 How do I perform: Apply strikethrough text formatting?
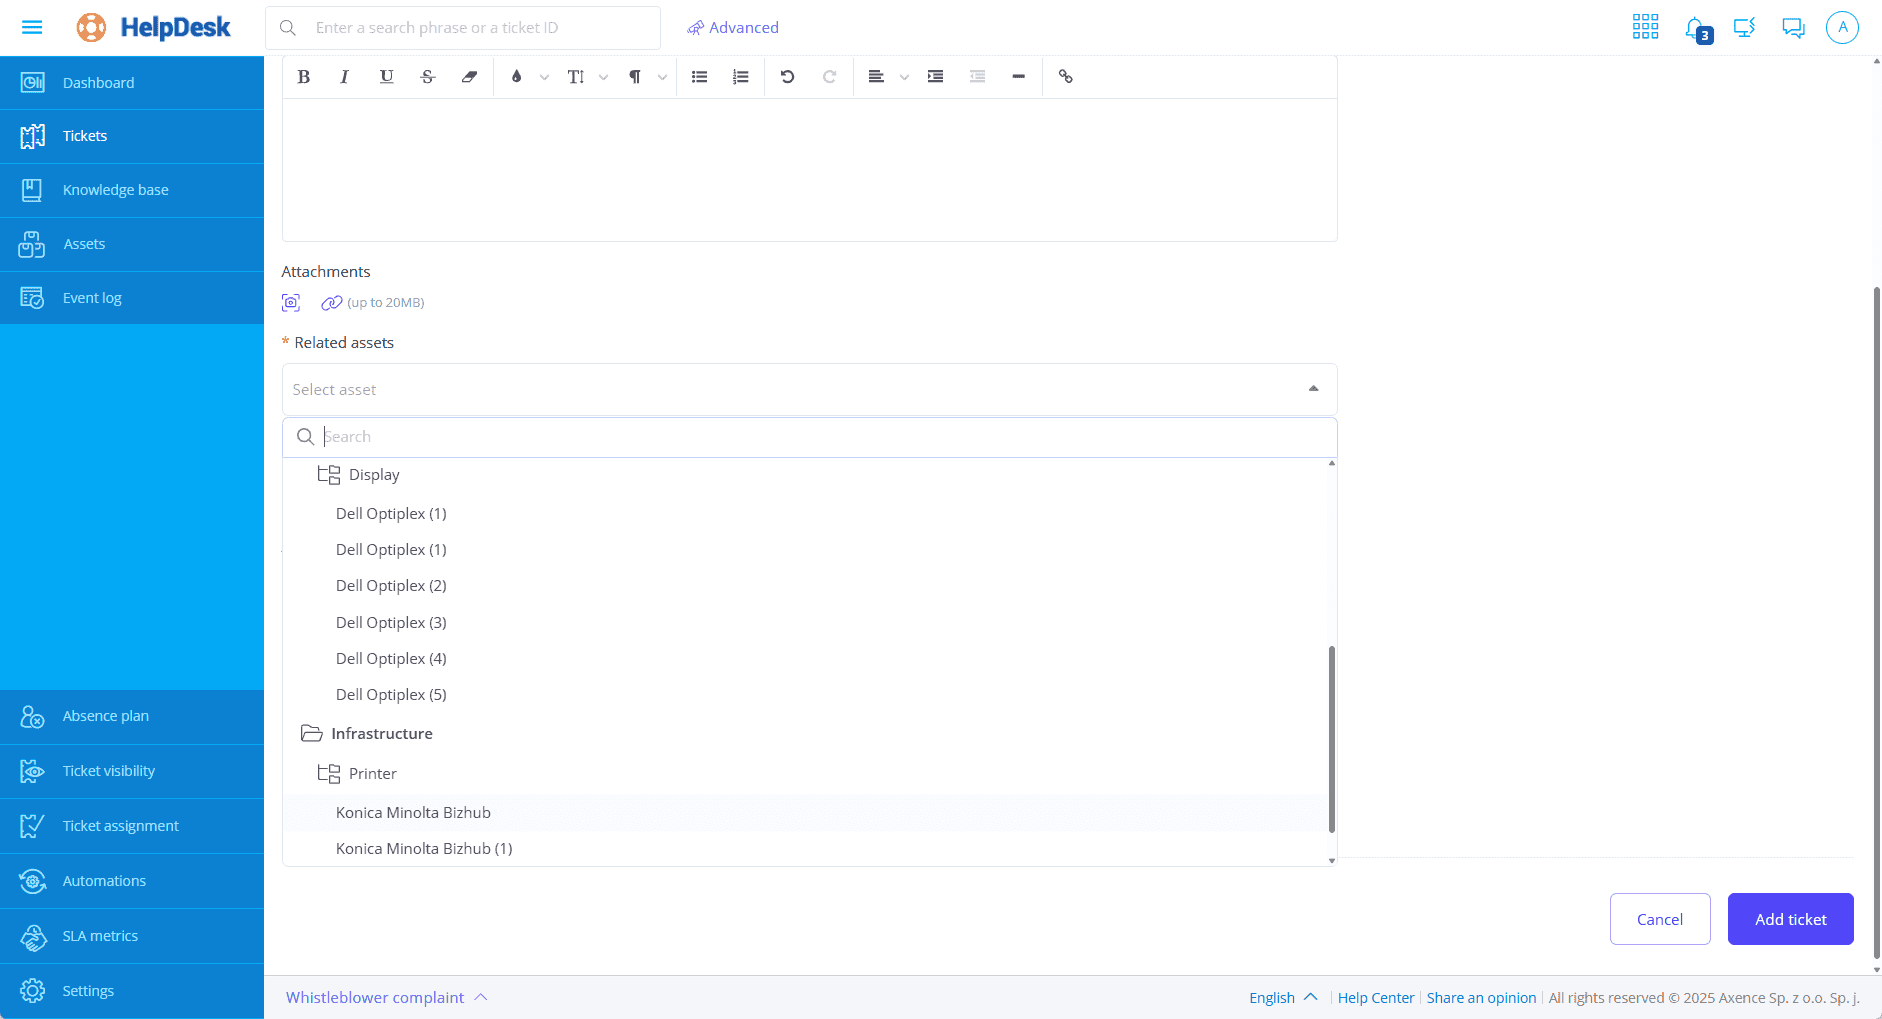tap(428, 77)
